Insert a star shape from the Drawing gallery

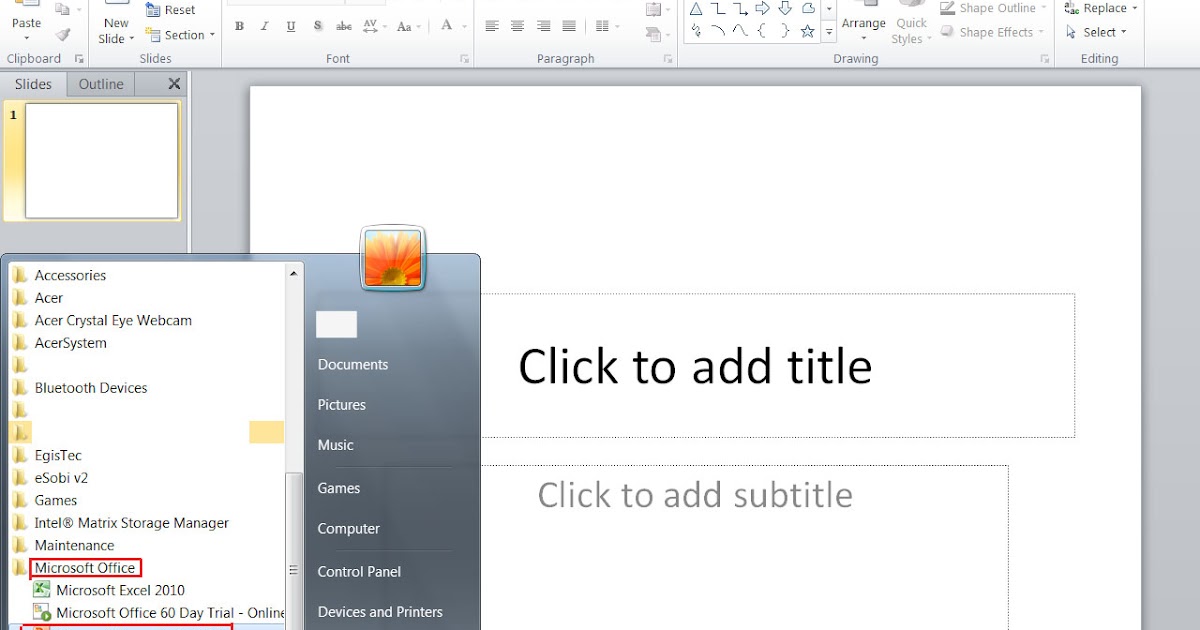click(807, 30)
